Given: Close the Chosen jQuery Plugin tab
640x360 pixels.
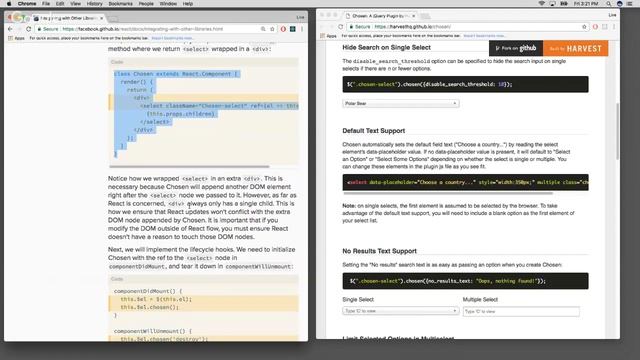Looking at the screenshot, I should [413, 16].
